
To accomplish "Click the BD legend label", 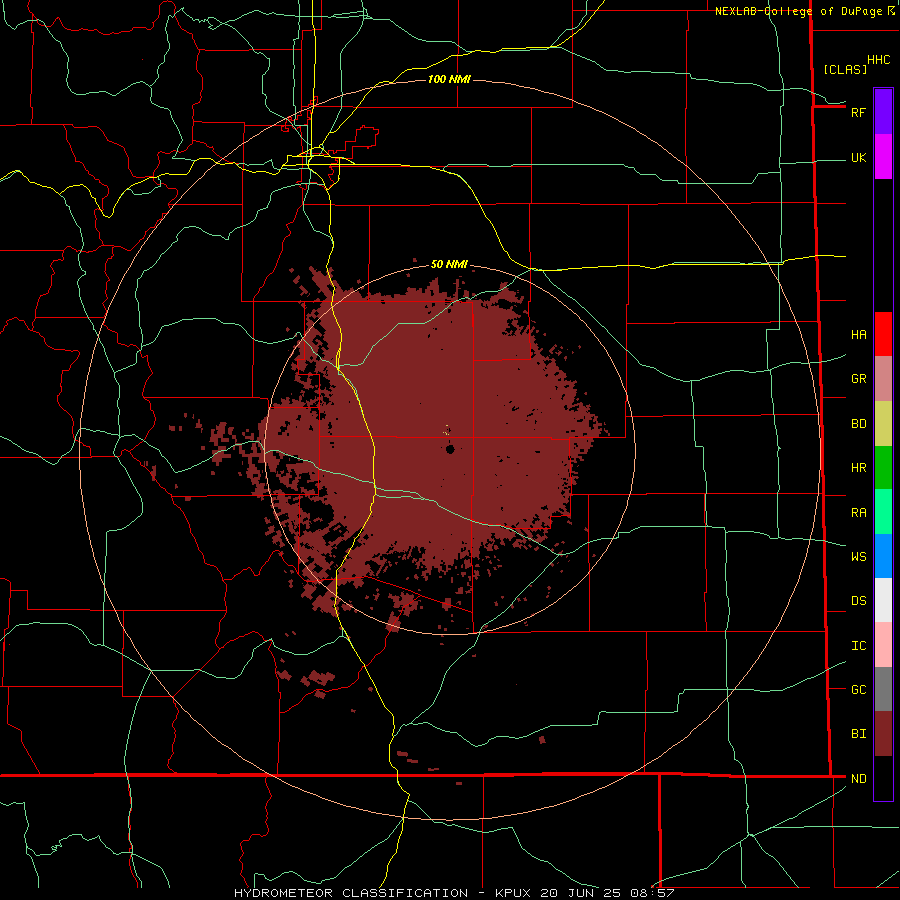I will click(x=858, y=424).
